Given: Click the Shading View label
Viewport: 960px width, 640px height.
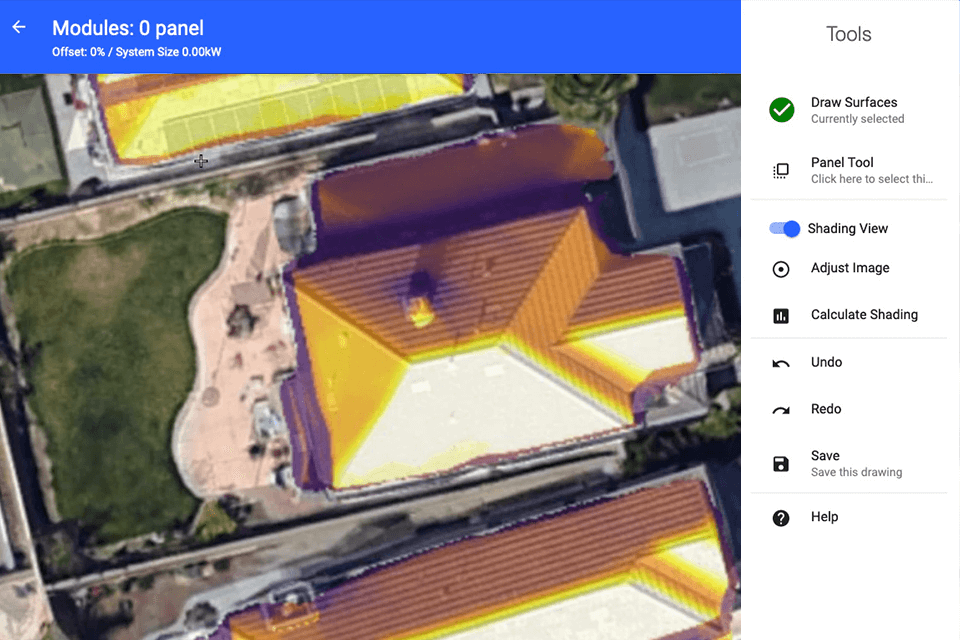Looking at the screenshot, I should [x=847, y=228].
